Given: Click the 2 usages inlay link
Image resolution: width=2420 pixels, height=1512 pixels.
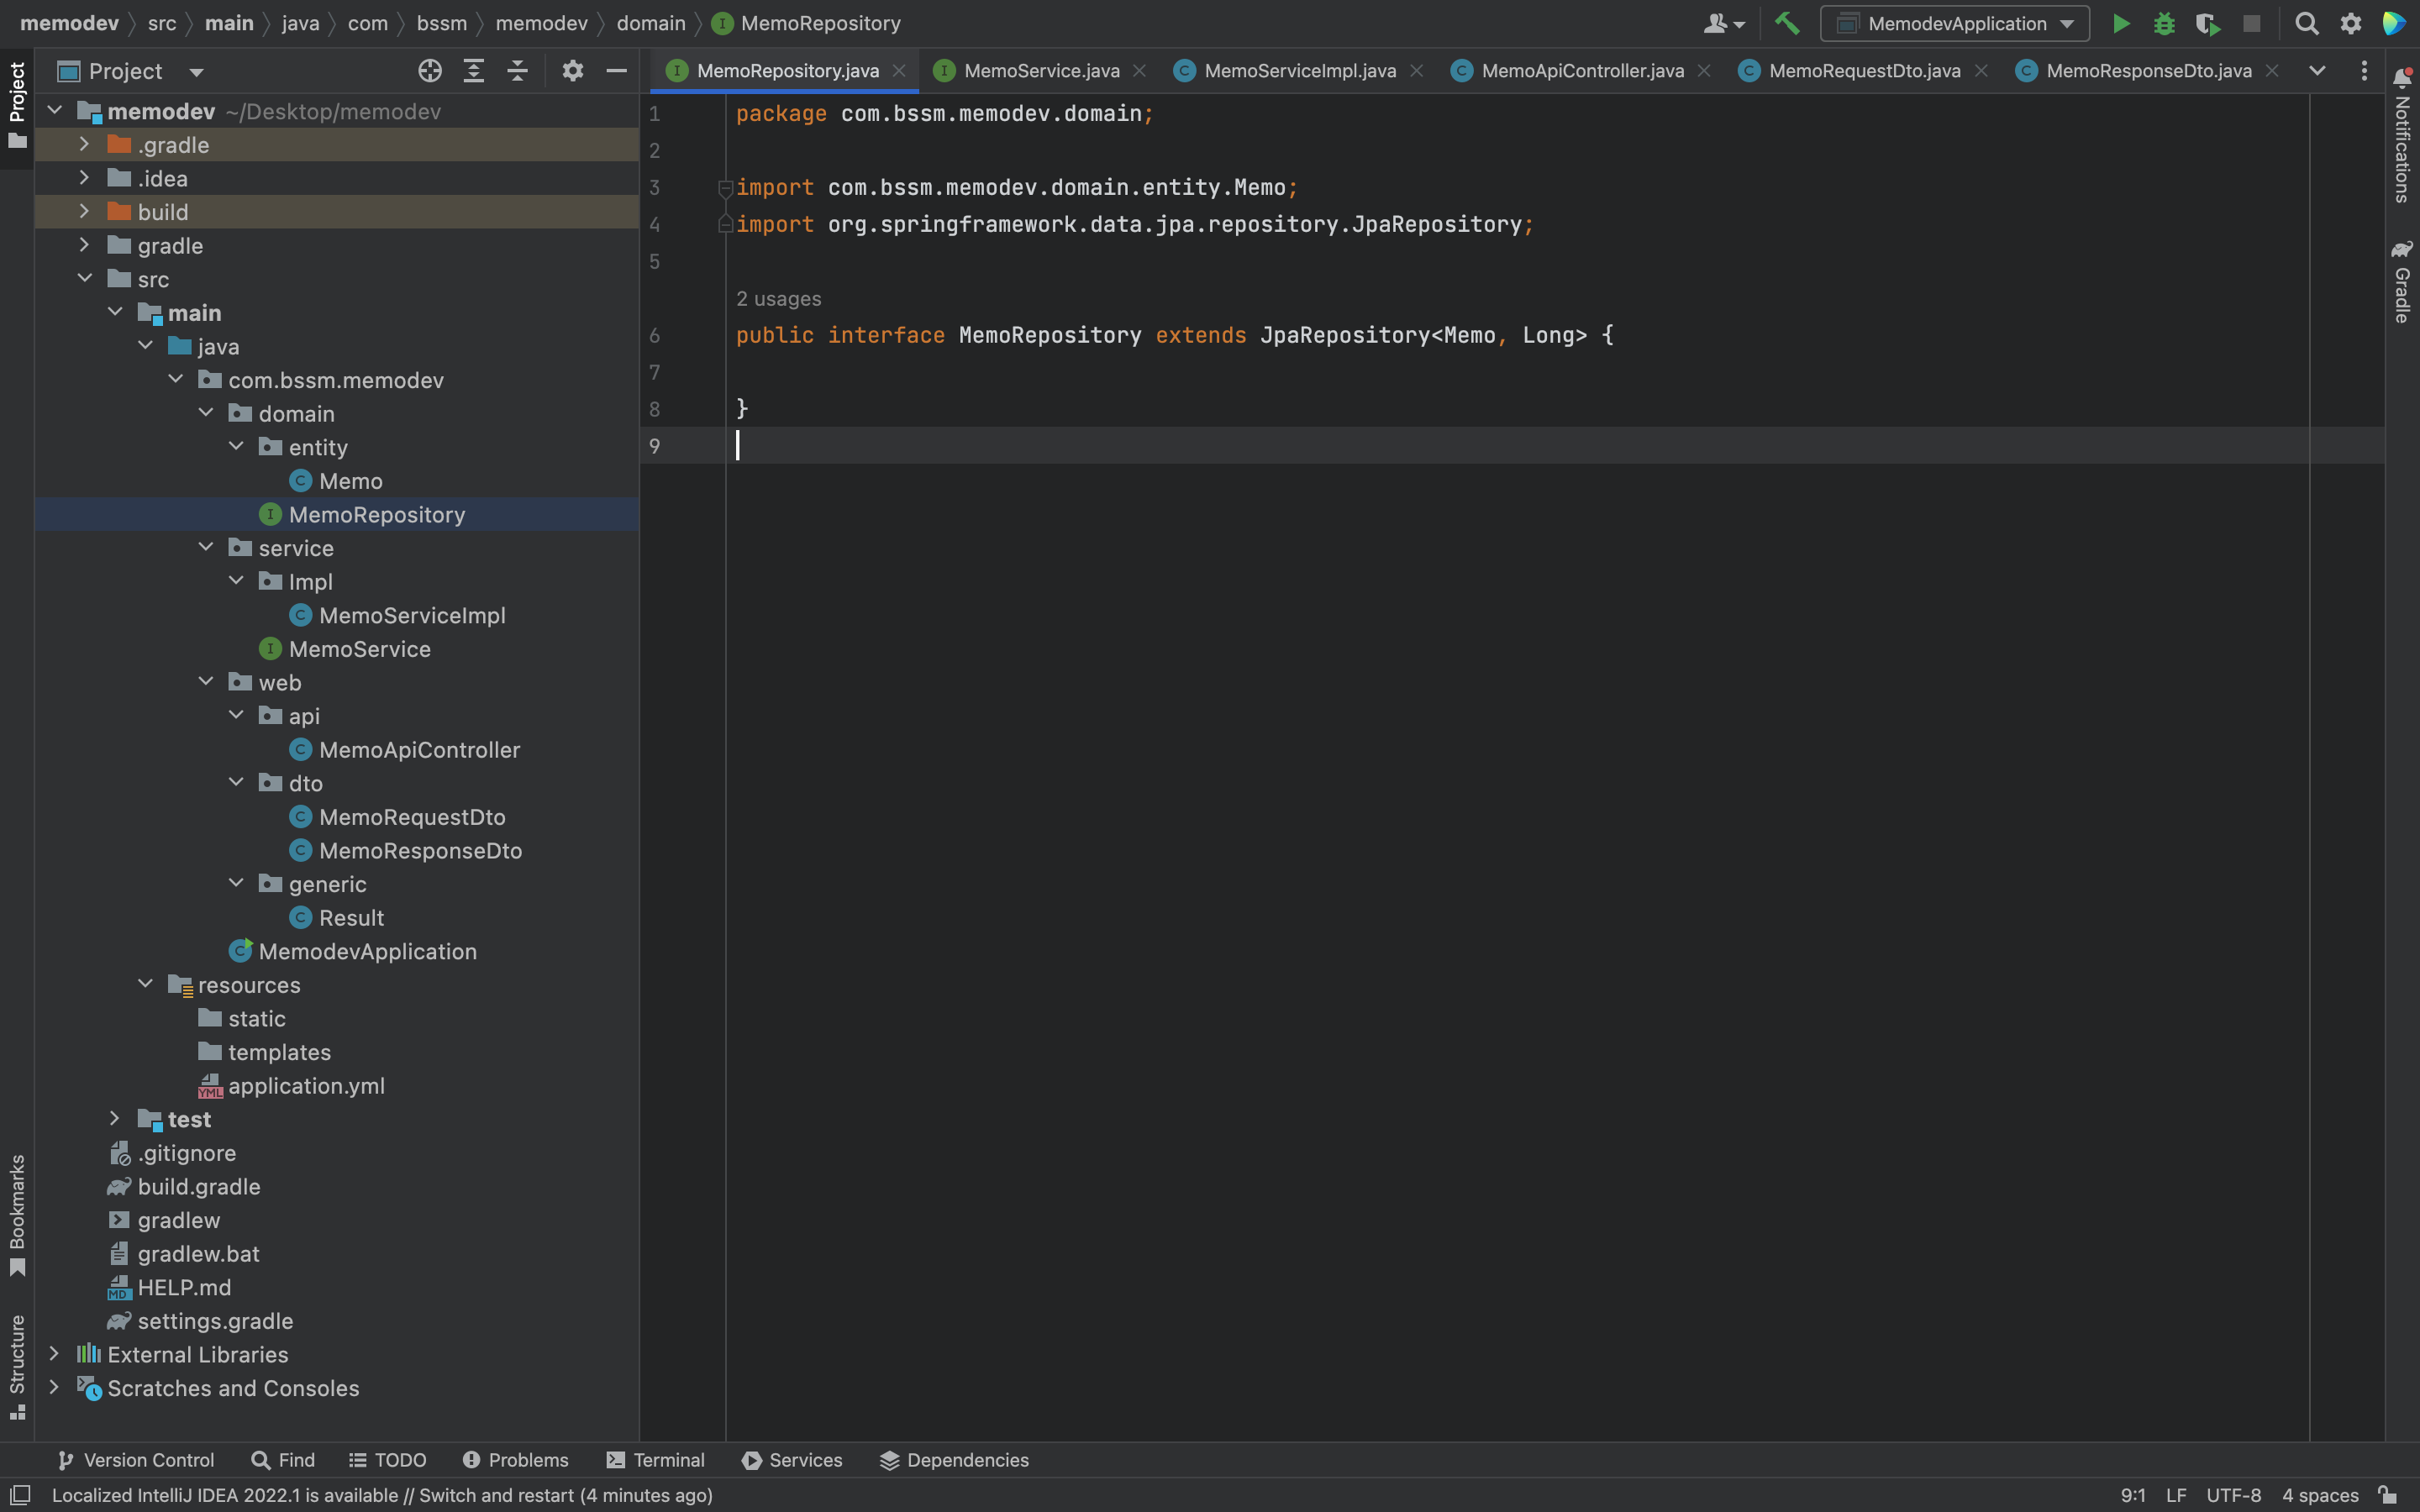Looking at the screenshot, I should [x=778, y=299].
